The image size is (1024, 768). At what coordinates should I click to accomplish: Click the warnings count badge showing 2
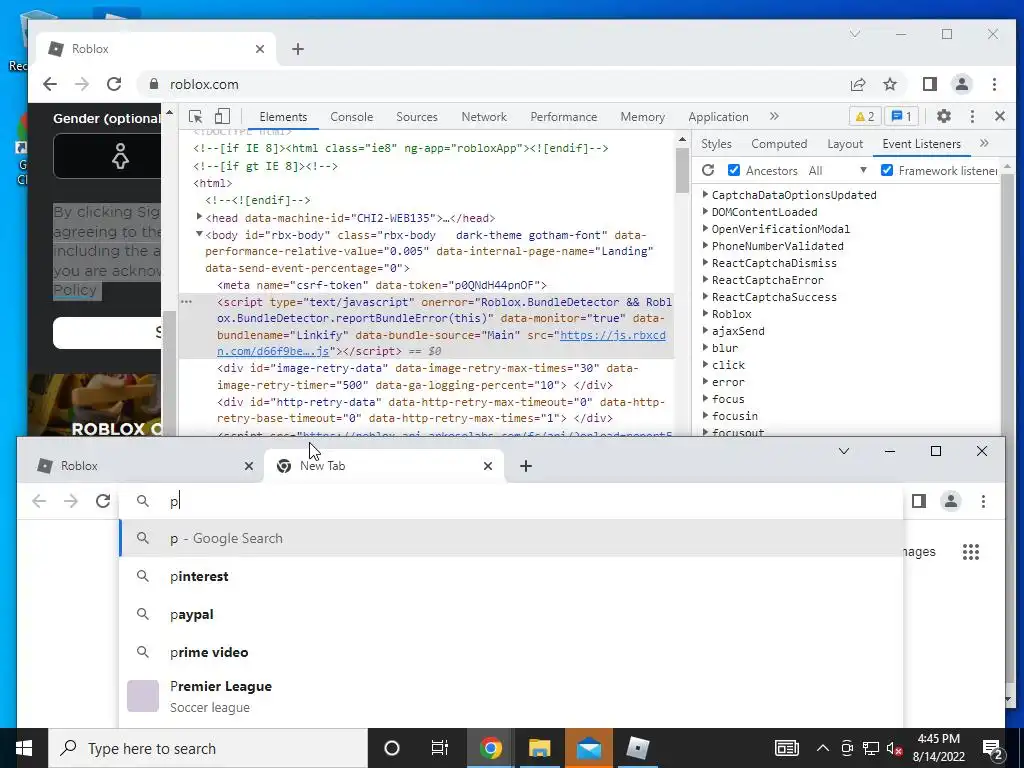click(x=865, y=116)
